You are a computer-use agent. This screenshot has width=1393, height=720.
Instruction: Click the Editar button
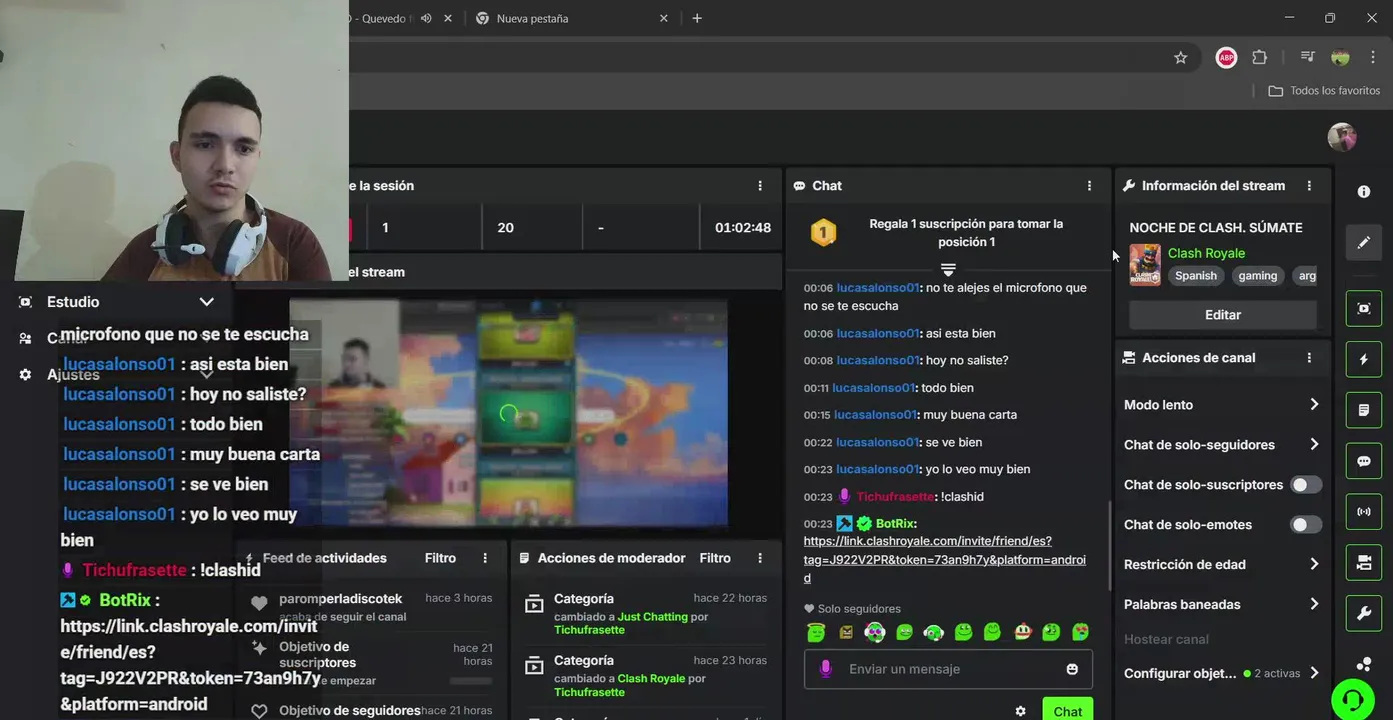pos(1223,315)
